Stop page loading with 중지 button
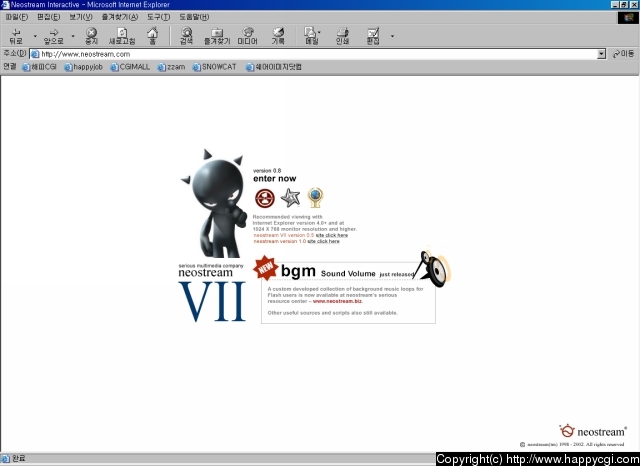640x466 pixels. 91,36
